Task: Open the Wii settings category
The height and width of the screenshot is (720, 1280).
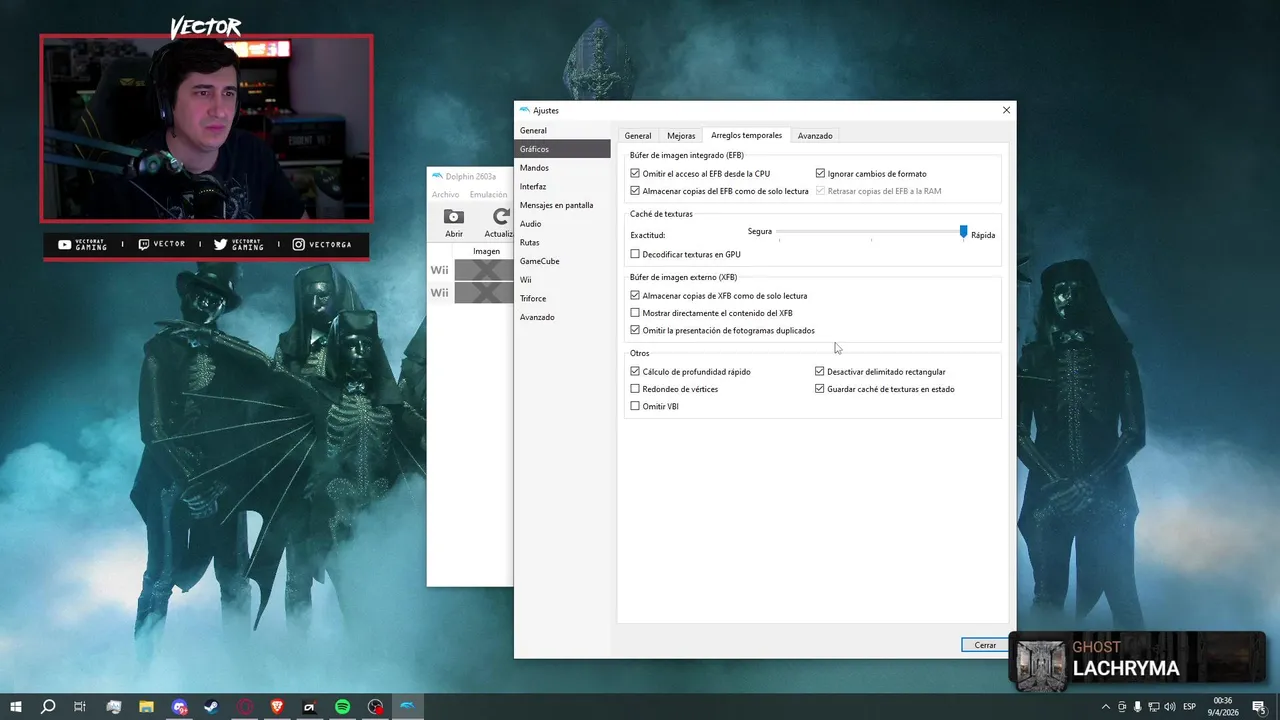Action: tap(562, 280)
